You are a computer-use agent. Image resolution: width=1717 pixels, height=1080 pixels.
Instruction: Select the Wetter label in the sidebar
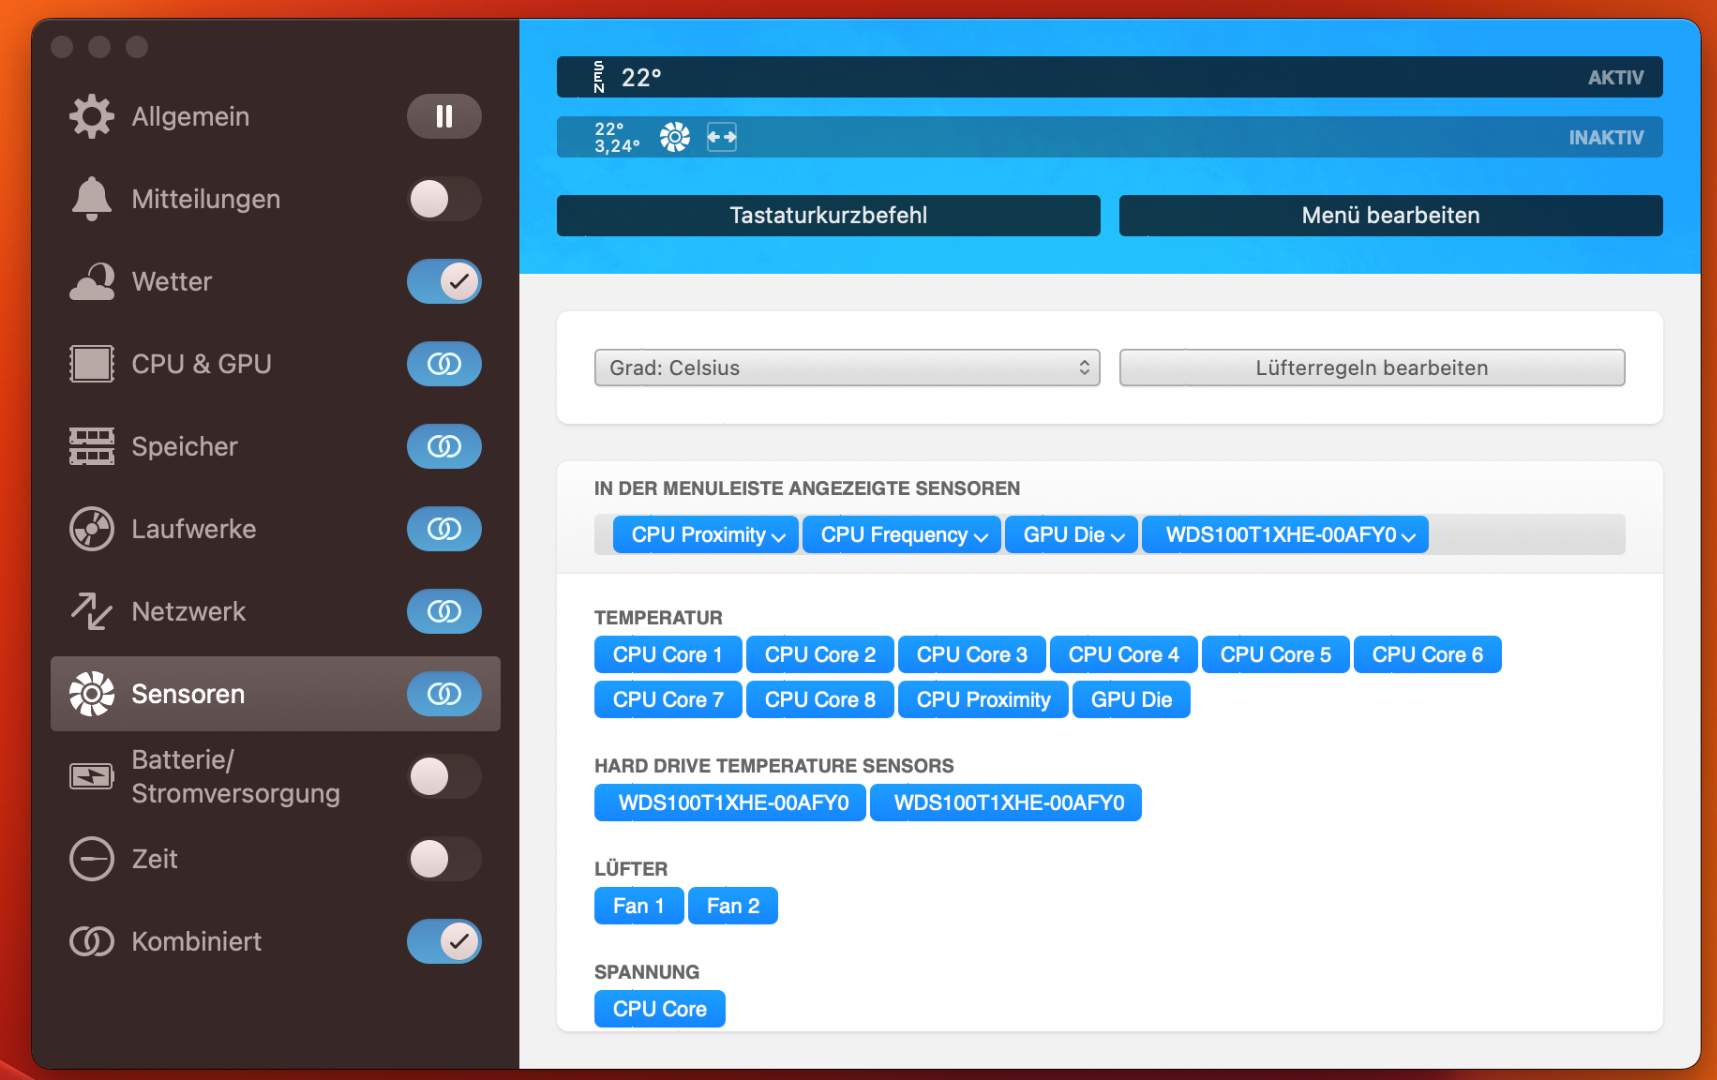point(172,281)
